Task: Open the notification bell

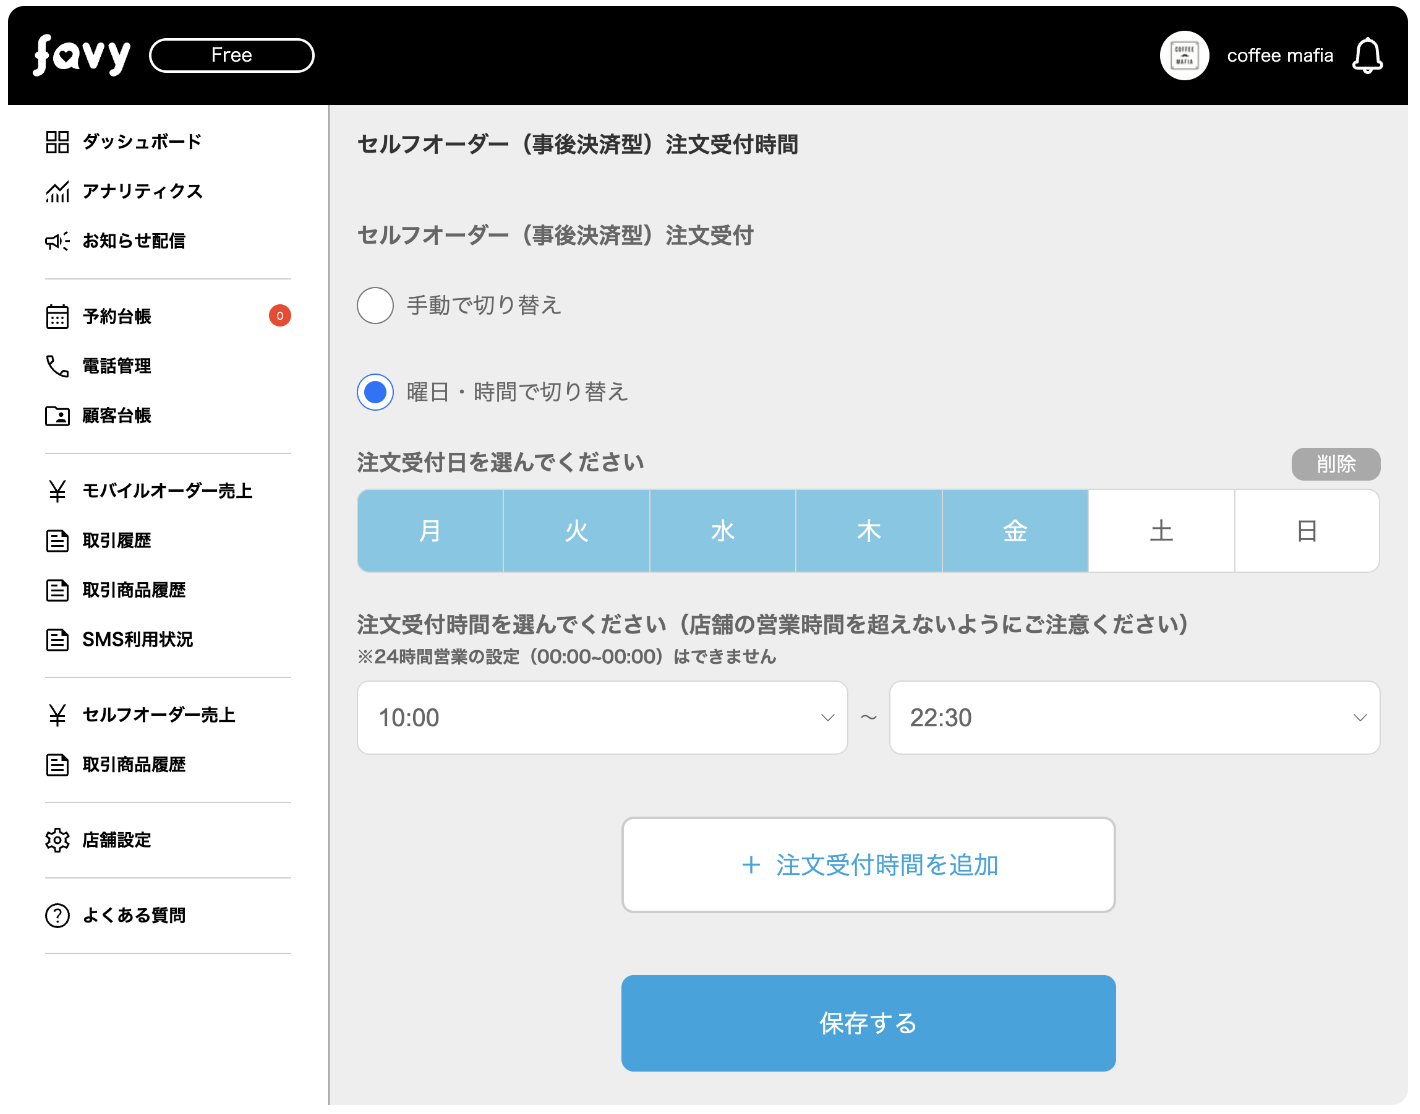Action: (x=1367, y=56)
